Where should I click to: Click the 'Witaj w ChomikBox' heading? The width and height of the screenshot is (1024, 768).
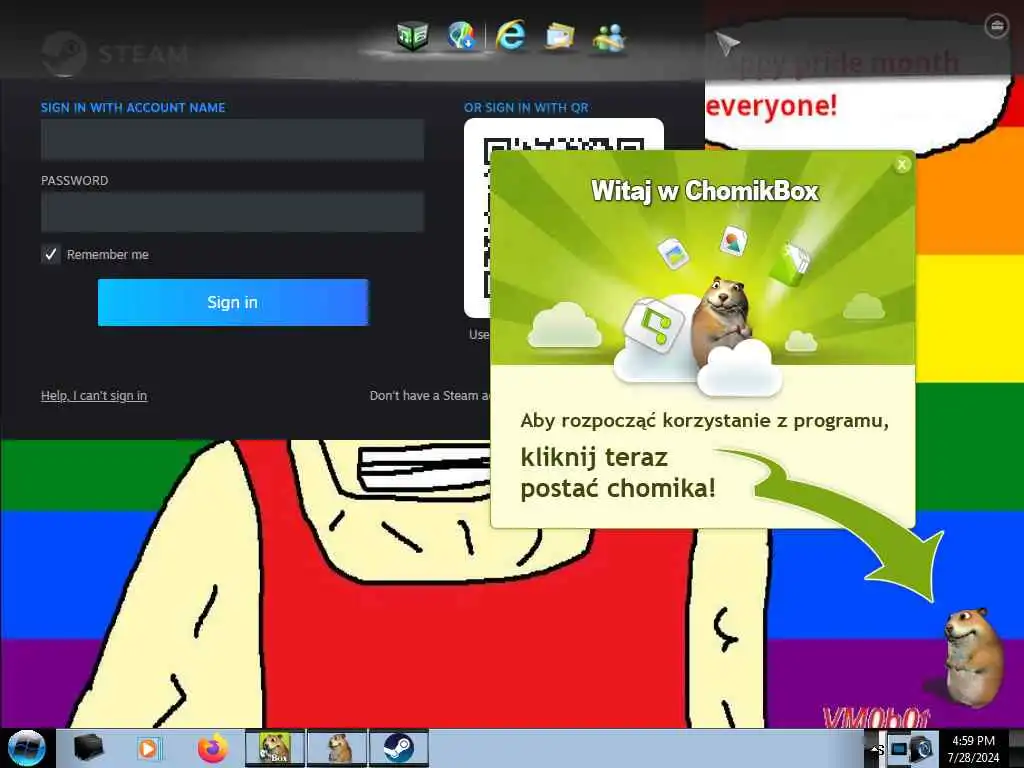tap(705, 191)
